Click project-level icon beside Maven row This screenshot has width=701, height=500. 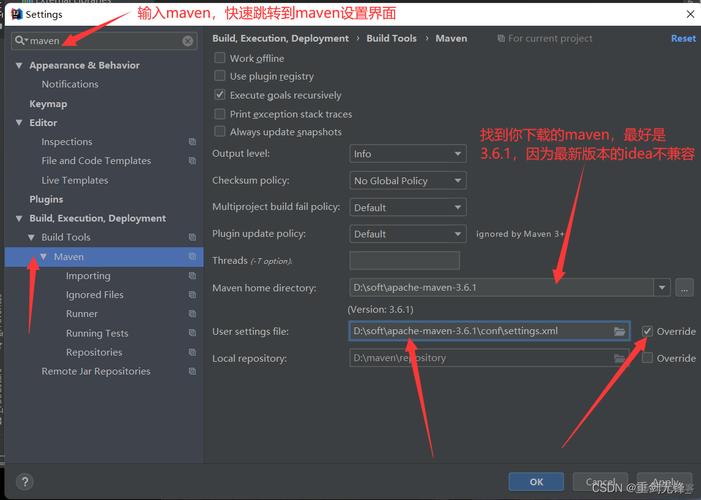coord(192,256)
